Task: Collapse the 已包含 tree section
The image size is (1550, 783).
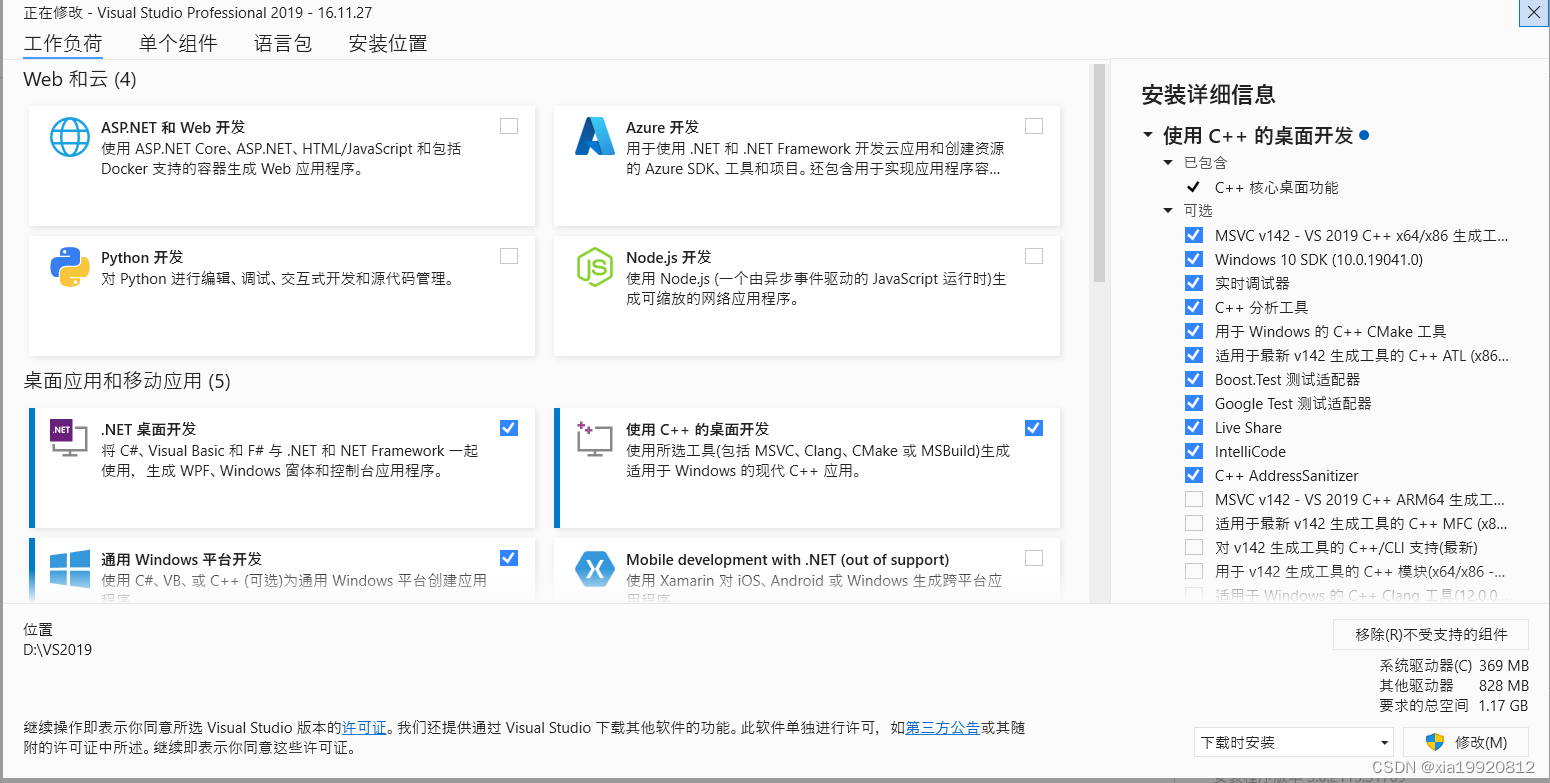Action: [x=1168, y=162]
